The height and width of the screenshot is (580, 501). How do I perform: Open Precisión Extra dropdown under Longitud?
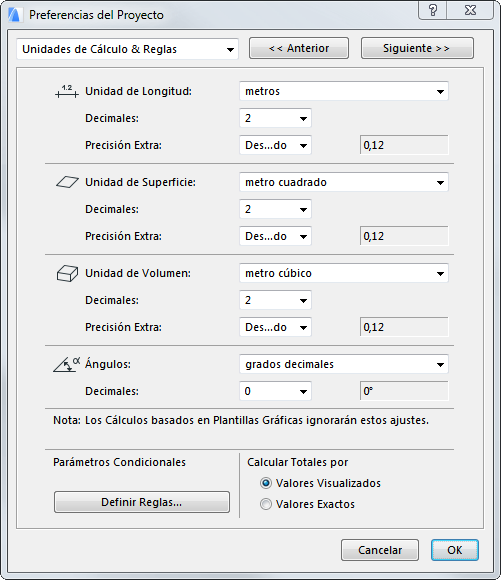click(275, 145)
